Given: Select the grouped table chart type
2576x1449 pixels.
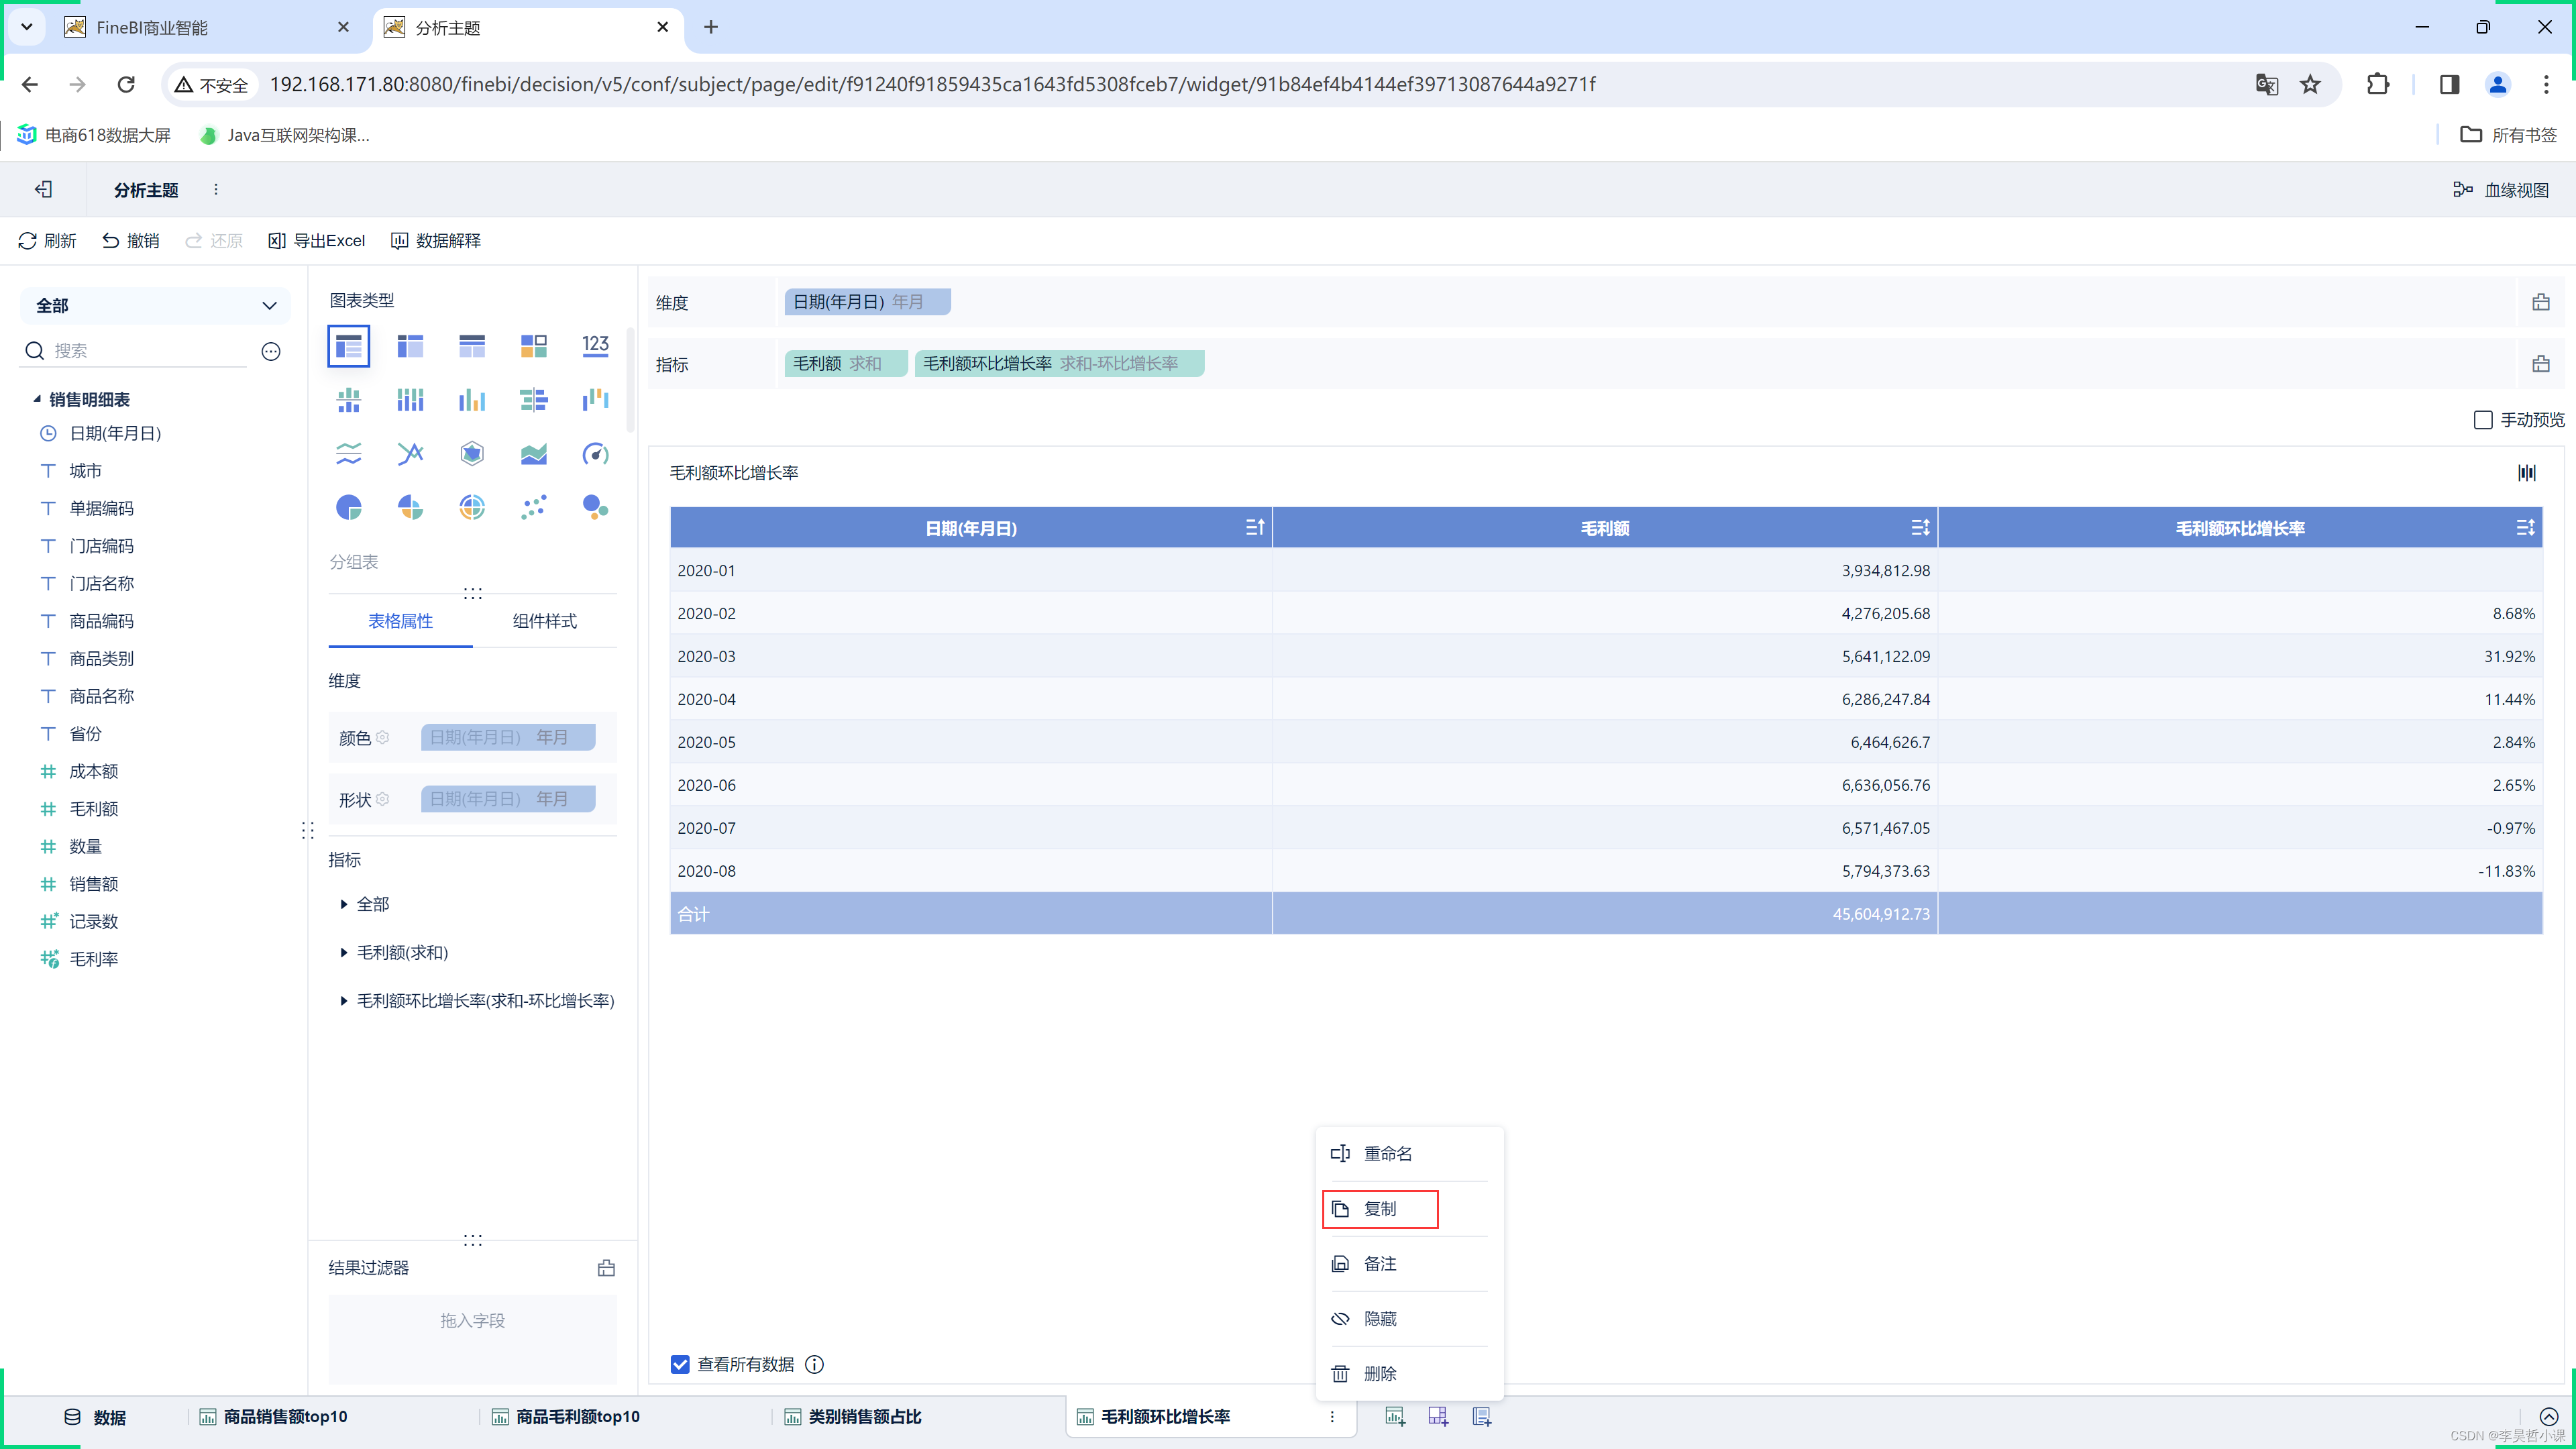Looking at the screenshot, I should point(348,346).
